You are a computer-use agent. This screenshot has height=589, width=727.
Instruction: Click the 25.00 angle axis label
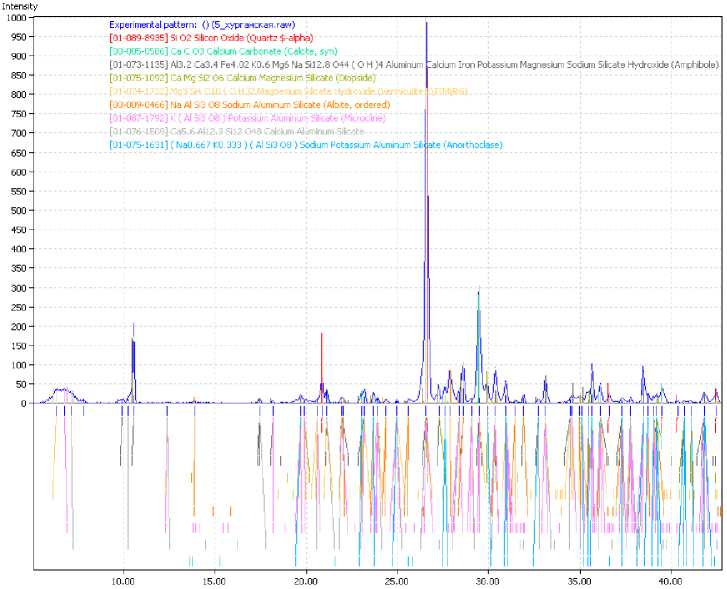pyautogui.click(x=397, y=581)
